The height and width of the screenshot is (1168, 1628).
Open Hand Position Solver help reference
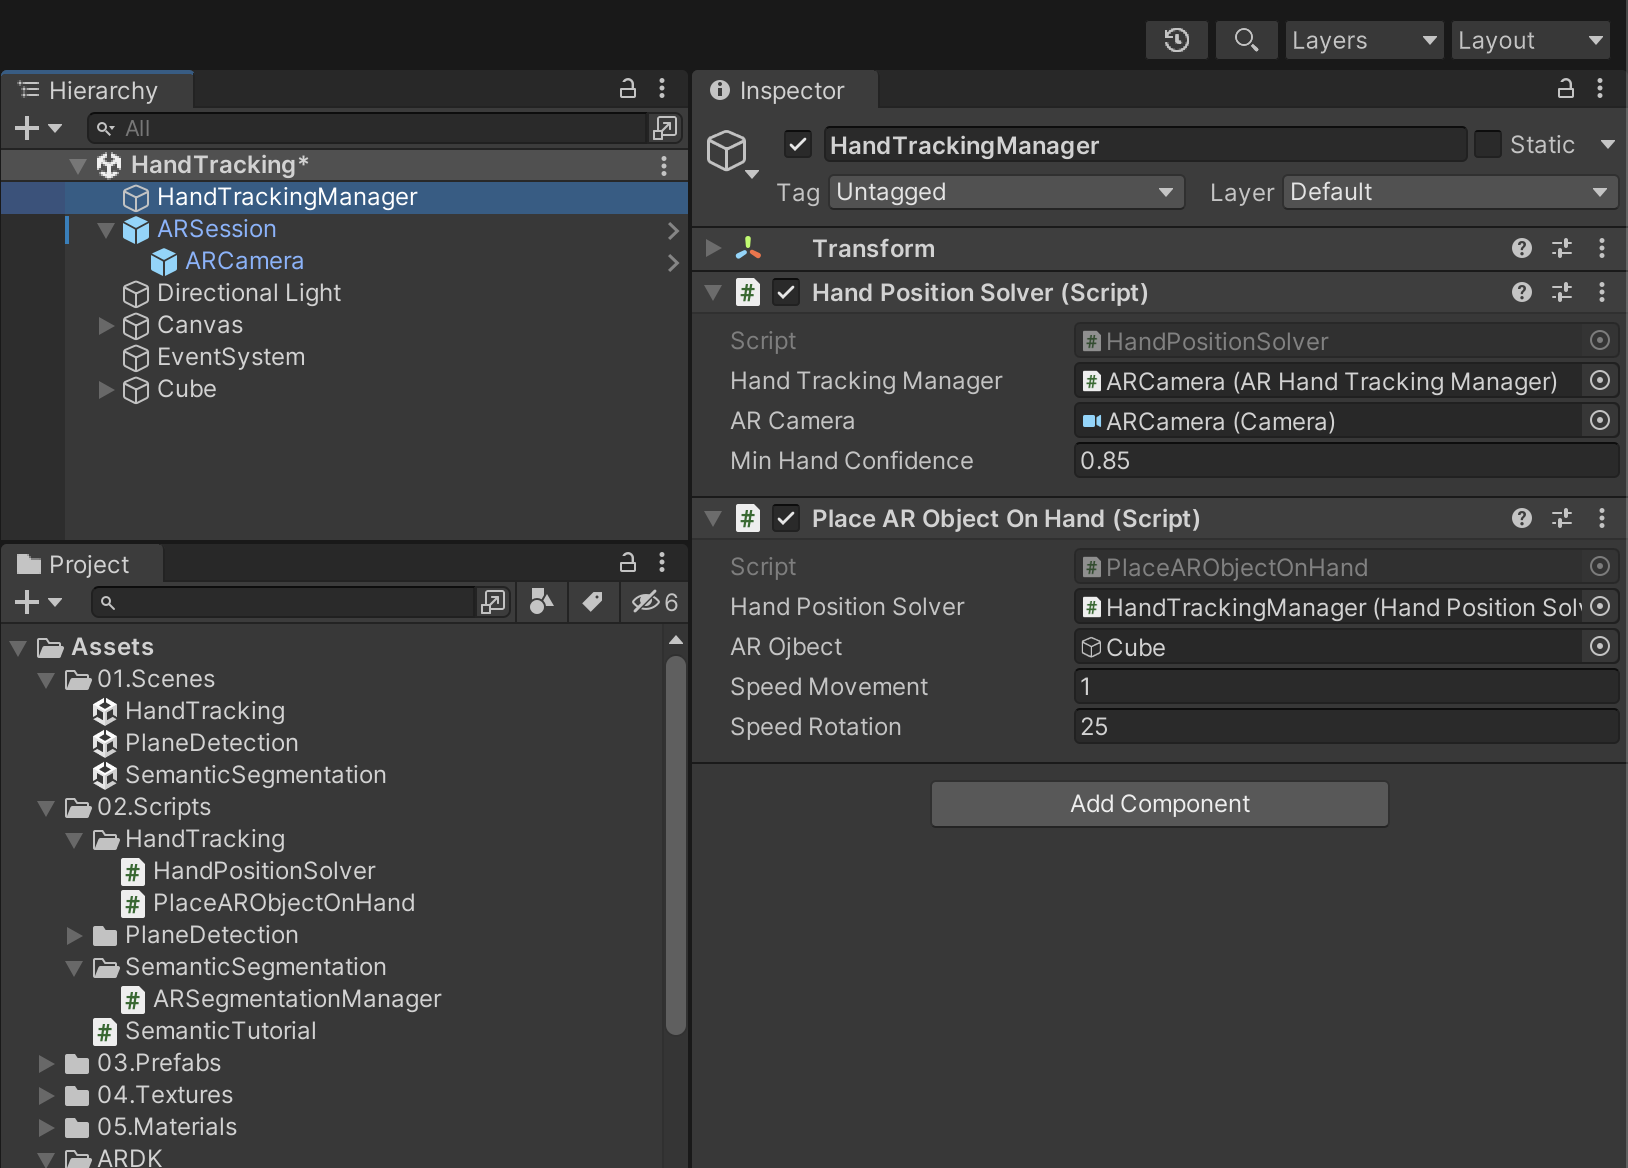pyautogui.click(x=1521, y=292)
